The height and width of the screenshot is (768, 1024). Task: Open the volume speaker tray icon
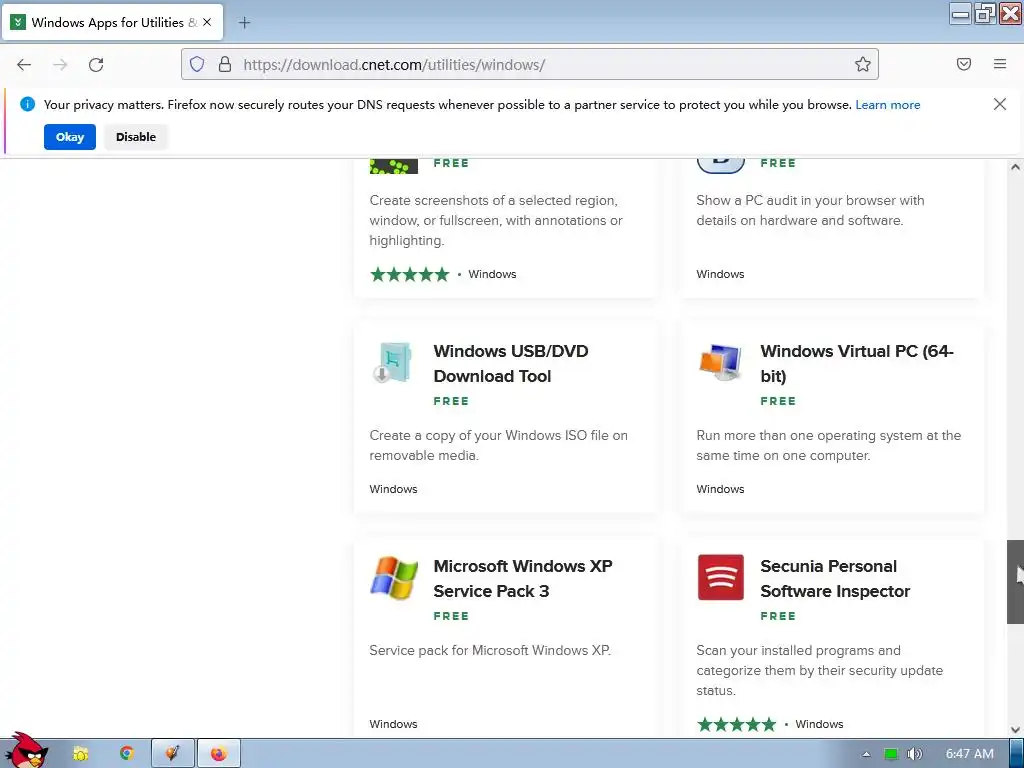point(914,754)
